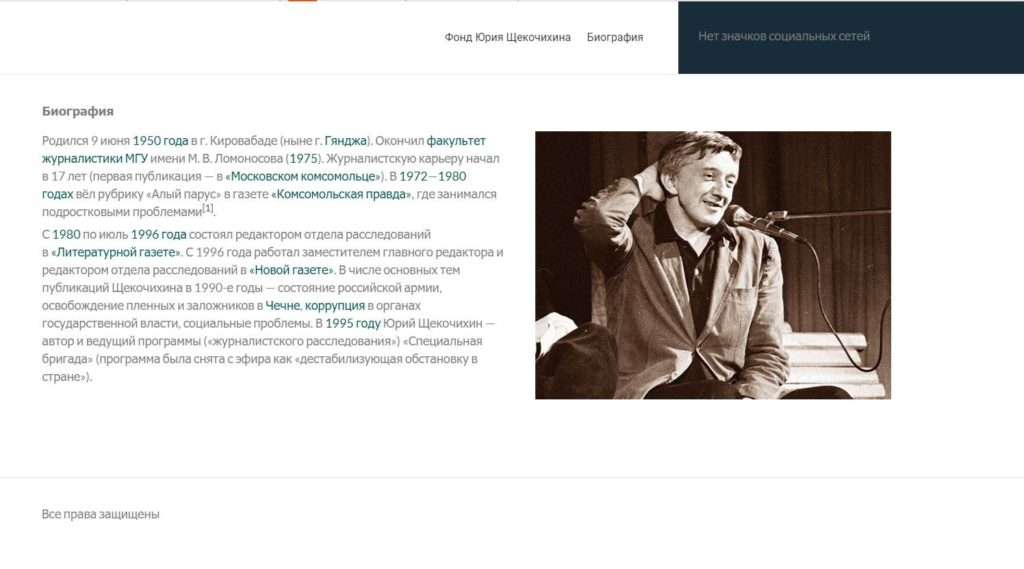
Task: Open the «Комсомольская правда» link
Action: 341,194
